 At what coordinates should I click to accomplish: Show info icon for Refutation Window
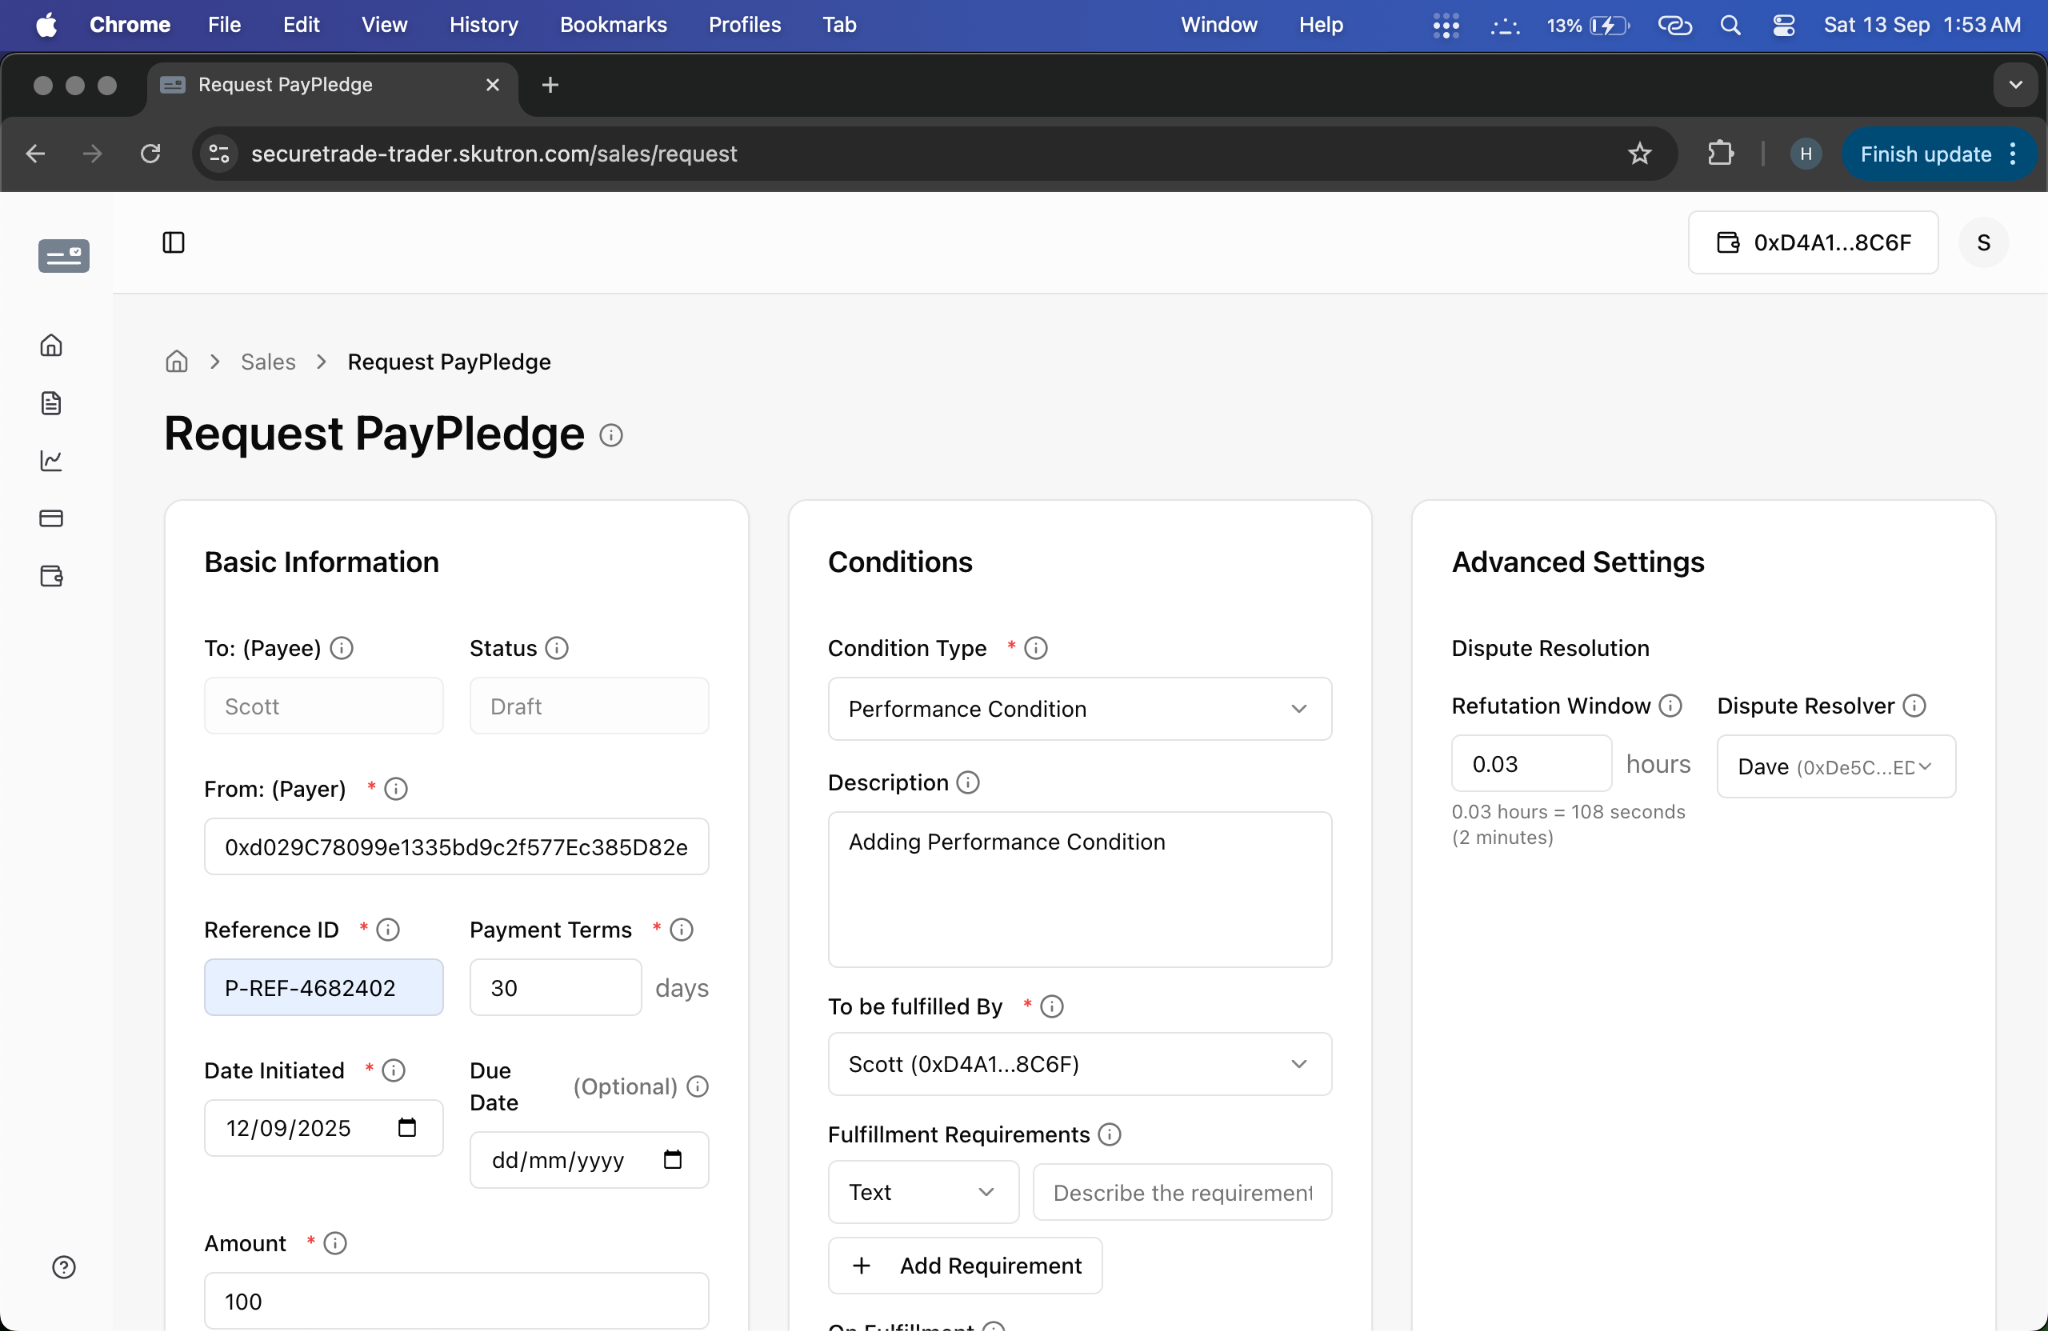pyautogui.click(x=1670, y=706)
